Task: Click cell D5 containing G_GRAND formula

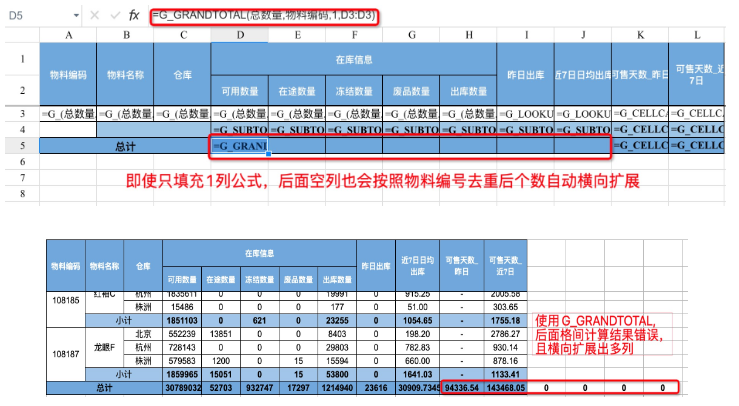Action: (240, 146)
